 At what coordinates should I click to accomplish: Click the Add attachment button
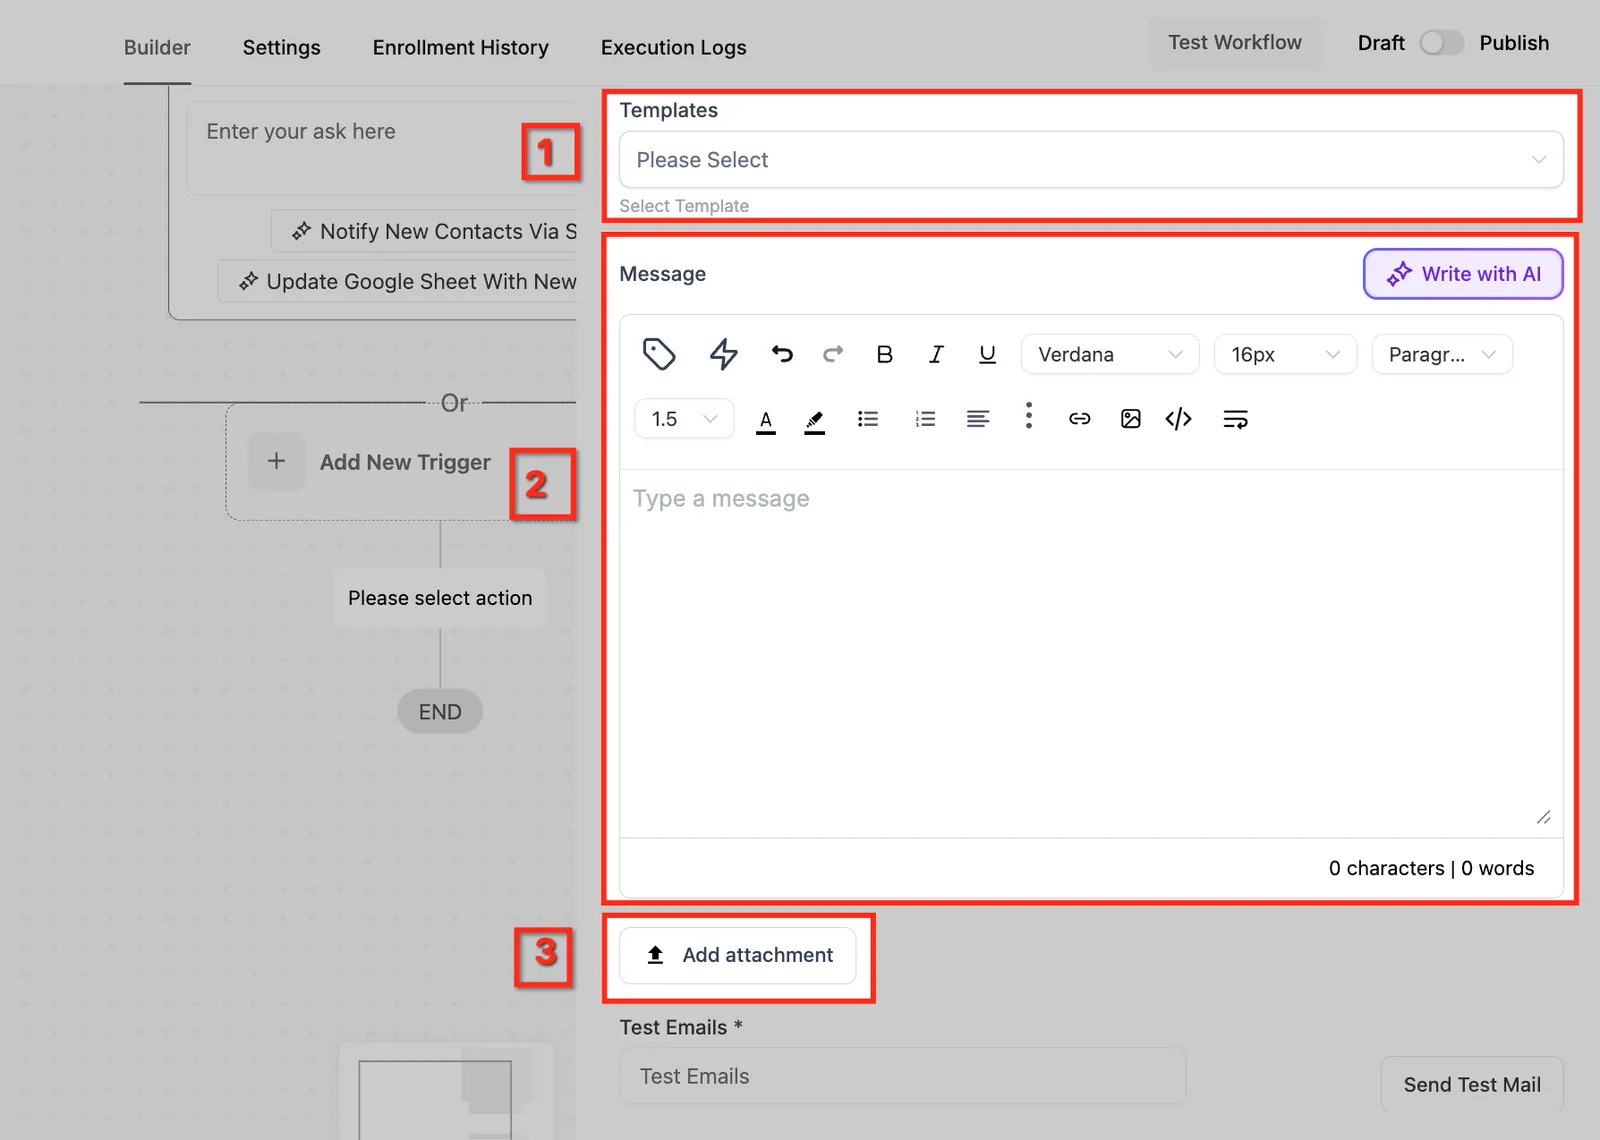pos(738,955)
